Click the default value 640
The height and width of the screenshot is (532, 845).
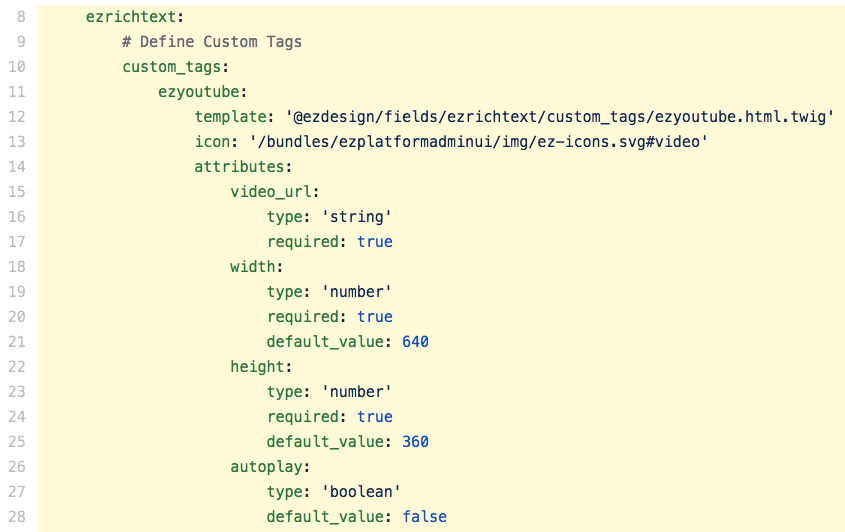point(415,342)
